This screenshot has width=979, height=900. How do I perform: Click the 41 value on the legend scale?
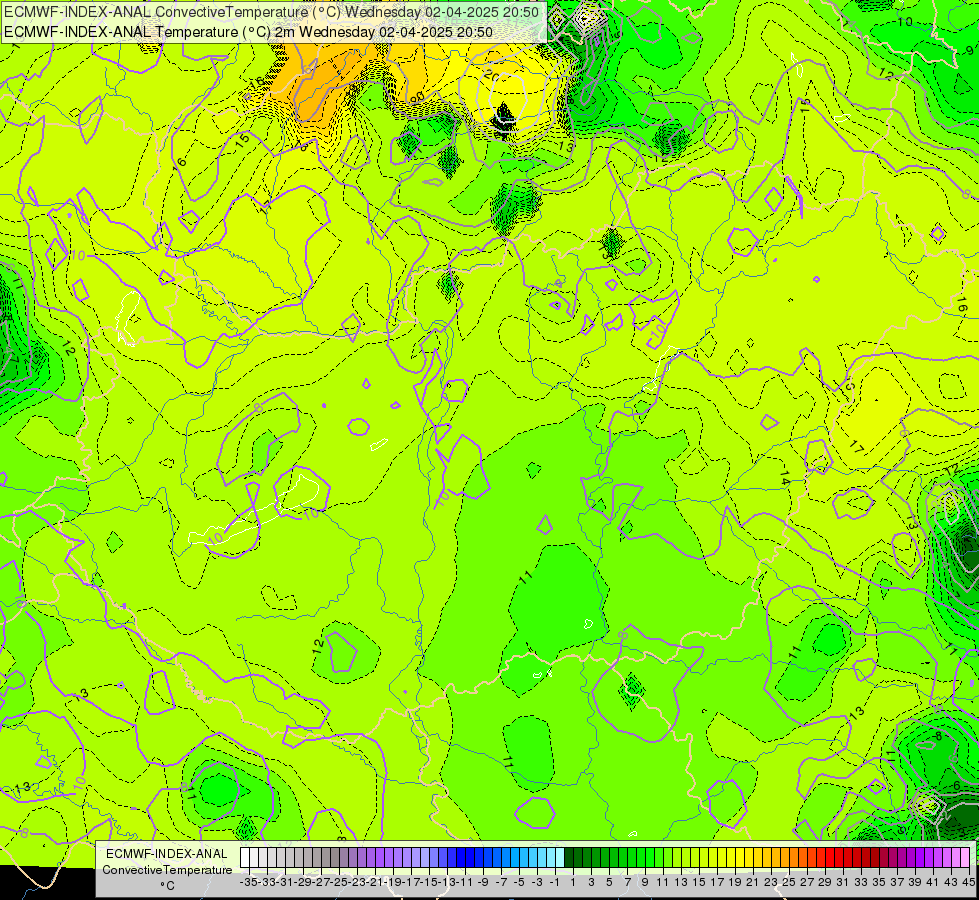tap(933, 882)
